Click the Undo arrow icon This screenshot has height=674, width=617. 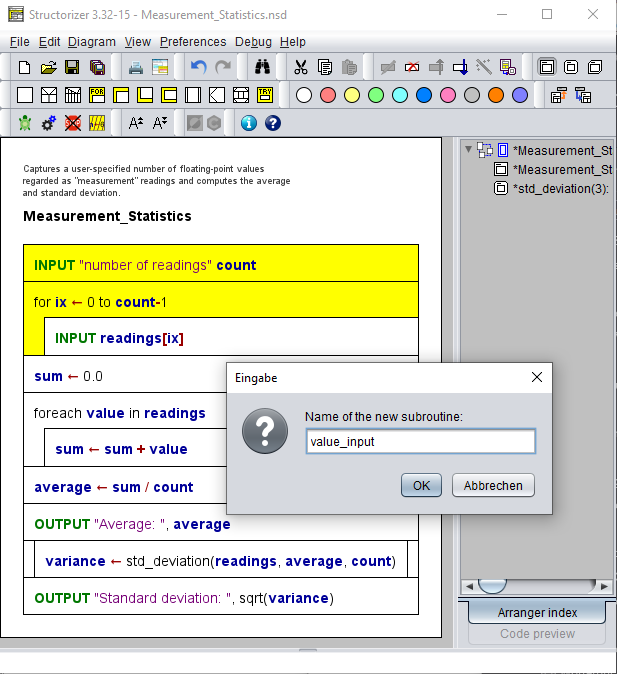199,67
